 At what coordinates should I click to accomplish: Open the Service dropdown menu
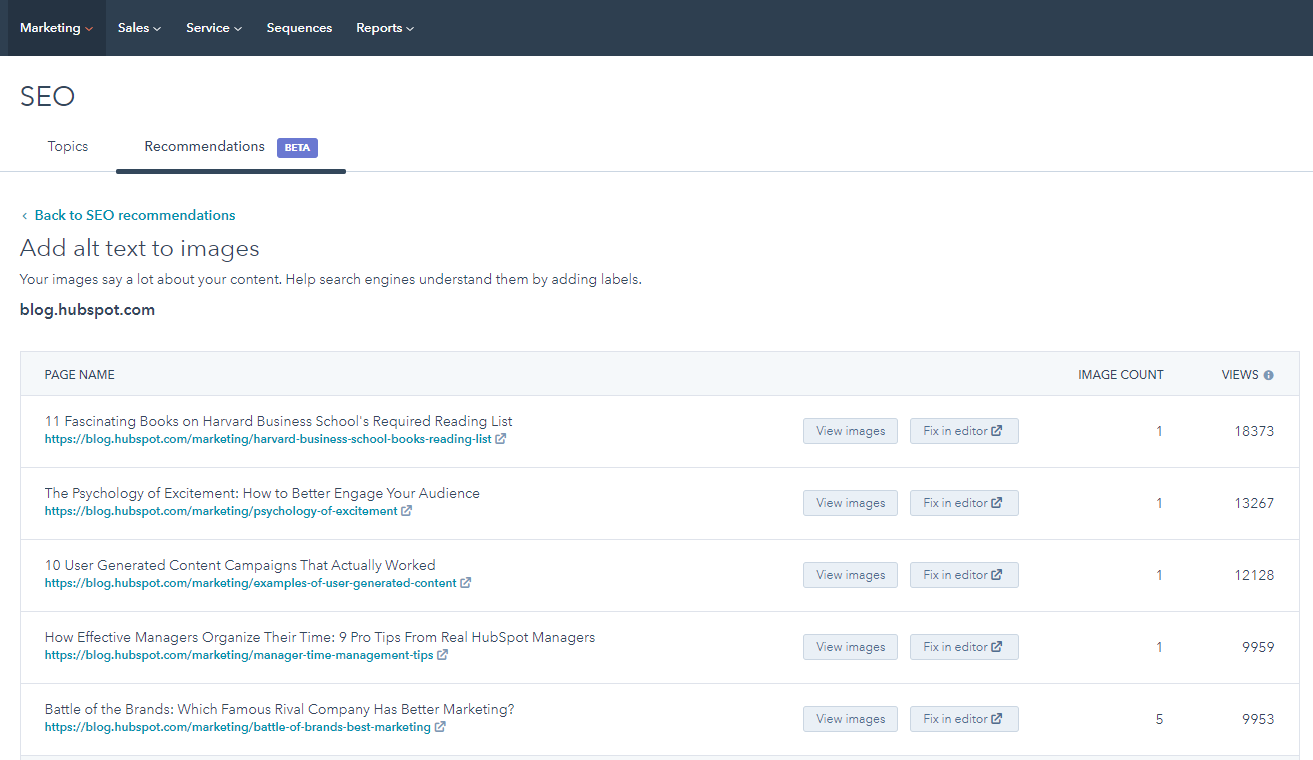pyautogui.click(x=214, y=28)
